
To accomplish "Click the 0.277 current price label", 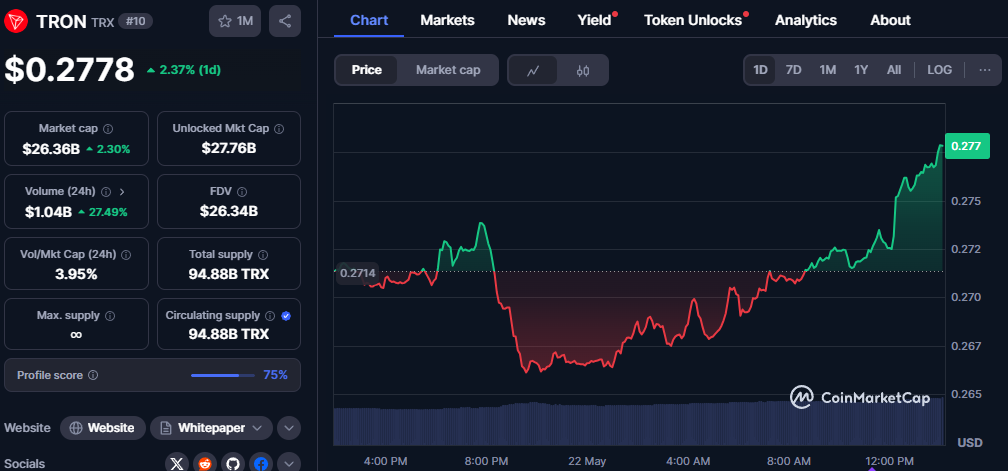I will [967, 146].
